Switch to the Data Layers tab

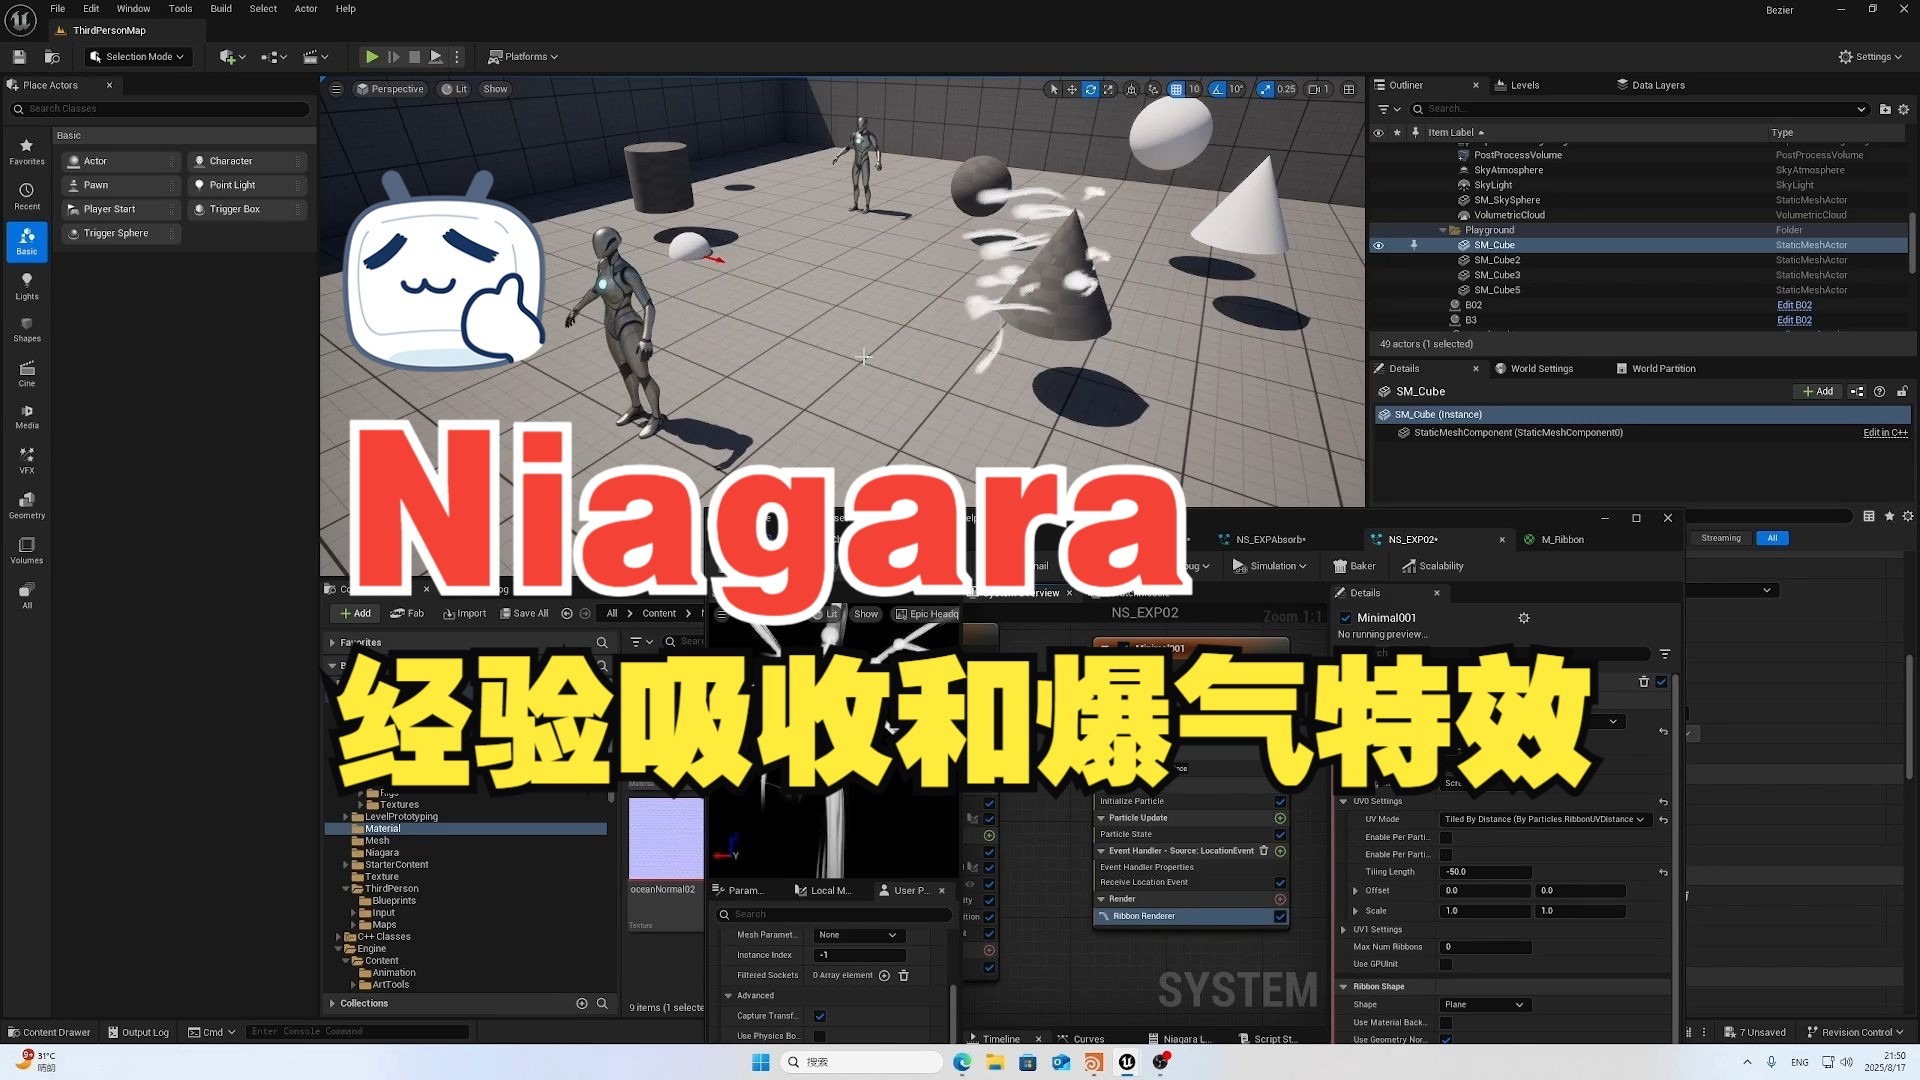click(1652, 85)
